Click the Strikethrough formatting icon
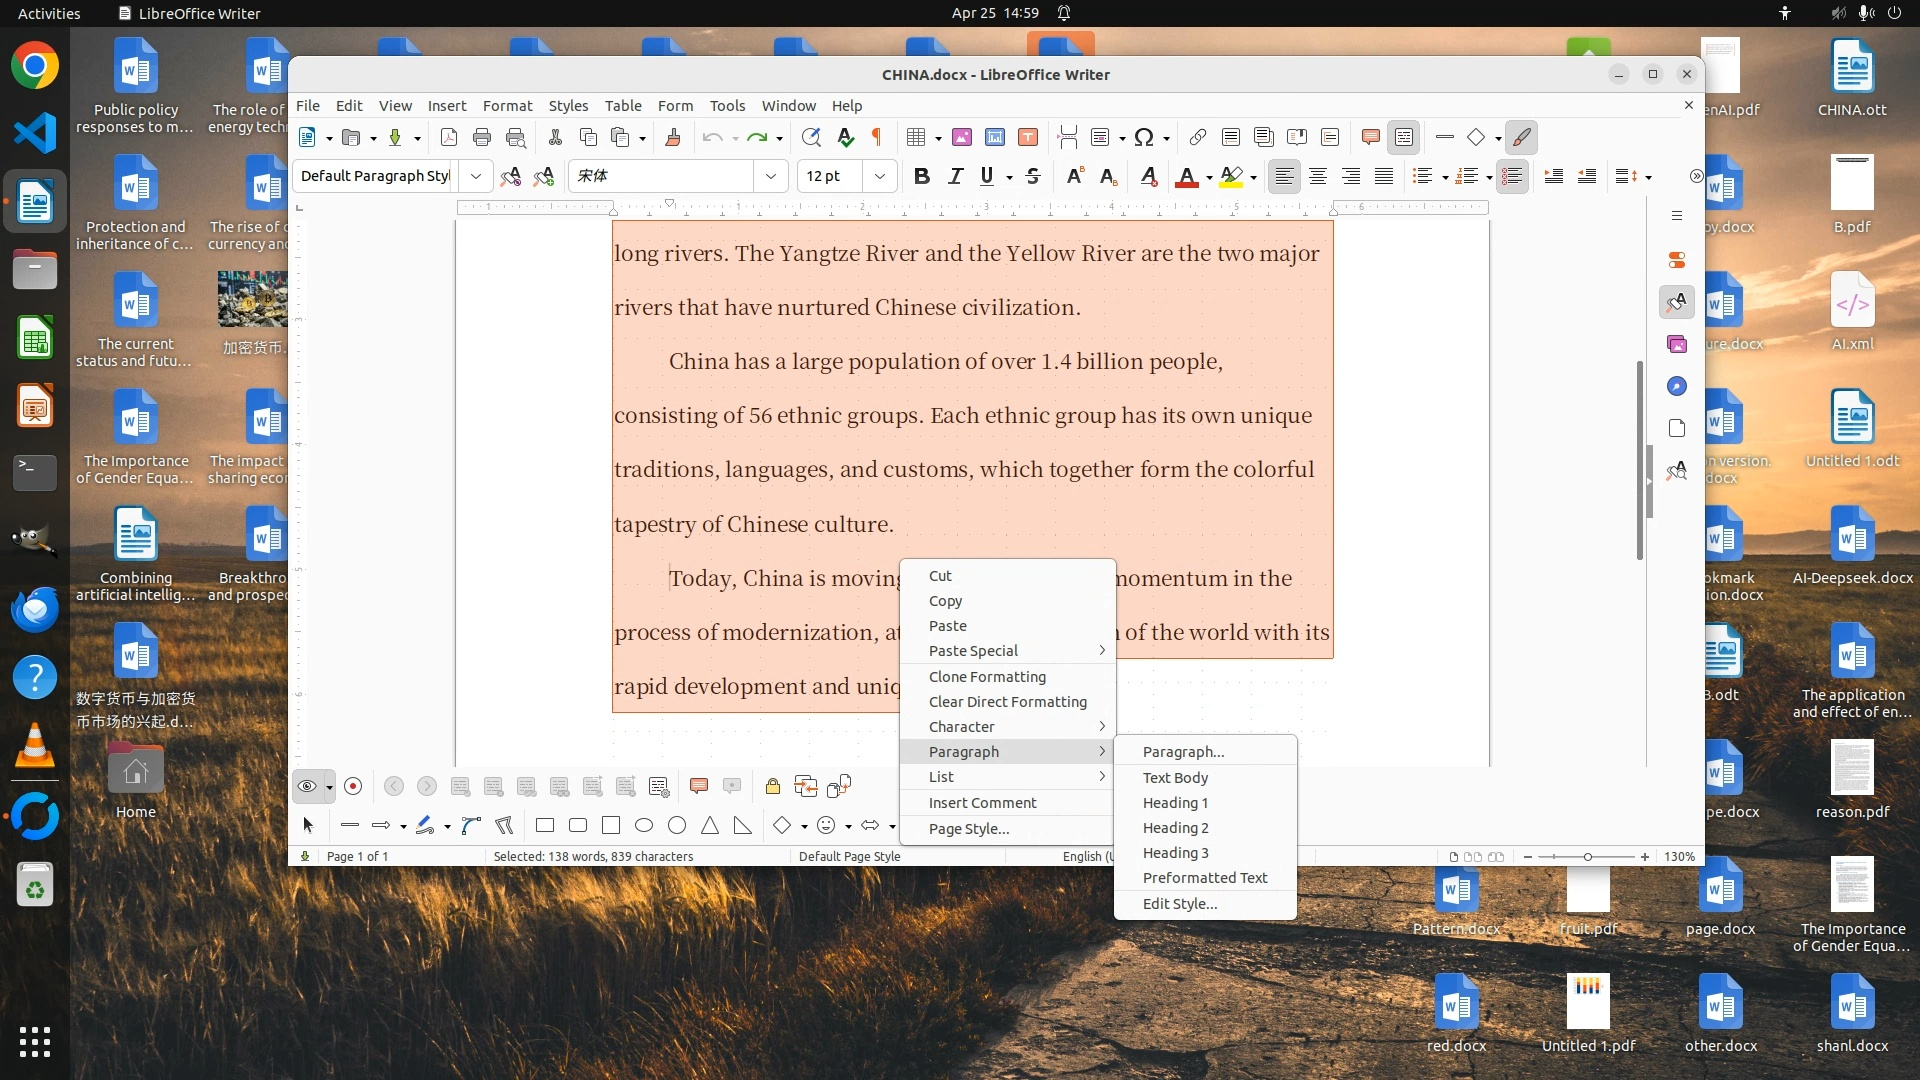The width and height of the screenshot is (1920, 1080). tap(1033, 177)
